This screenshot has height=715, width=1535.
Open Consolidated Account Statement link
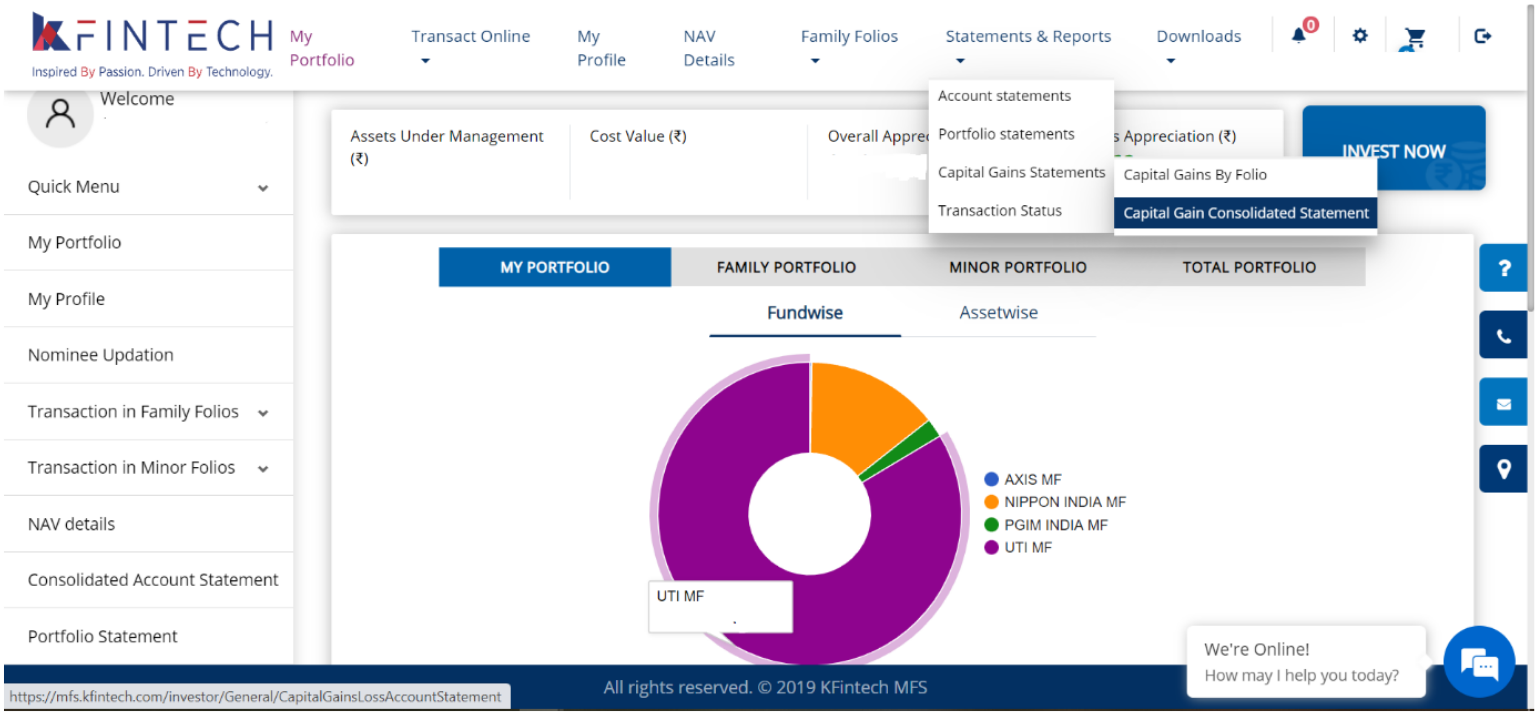(153, 580)
